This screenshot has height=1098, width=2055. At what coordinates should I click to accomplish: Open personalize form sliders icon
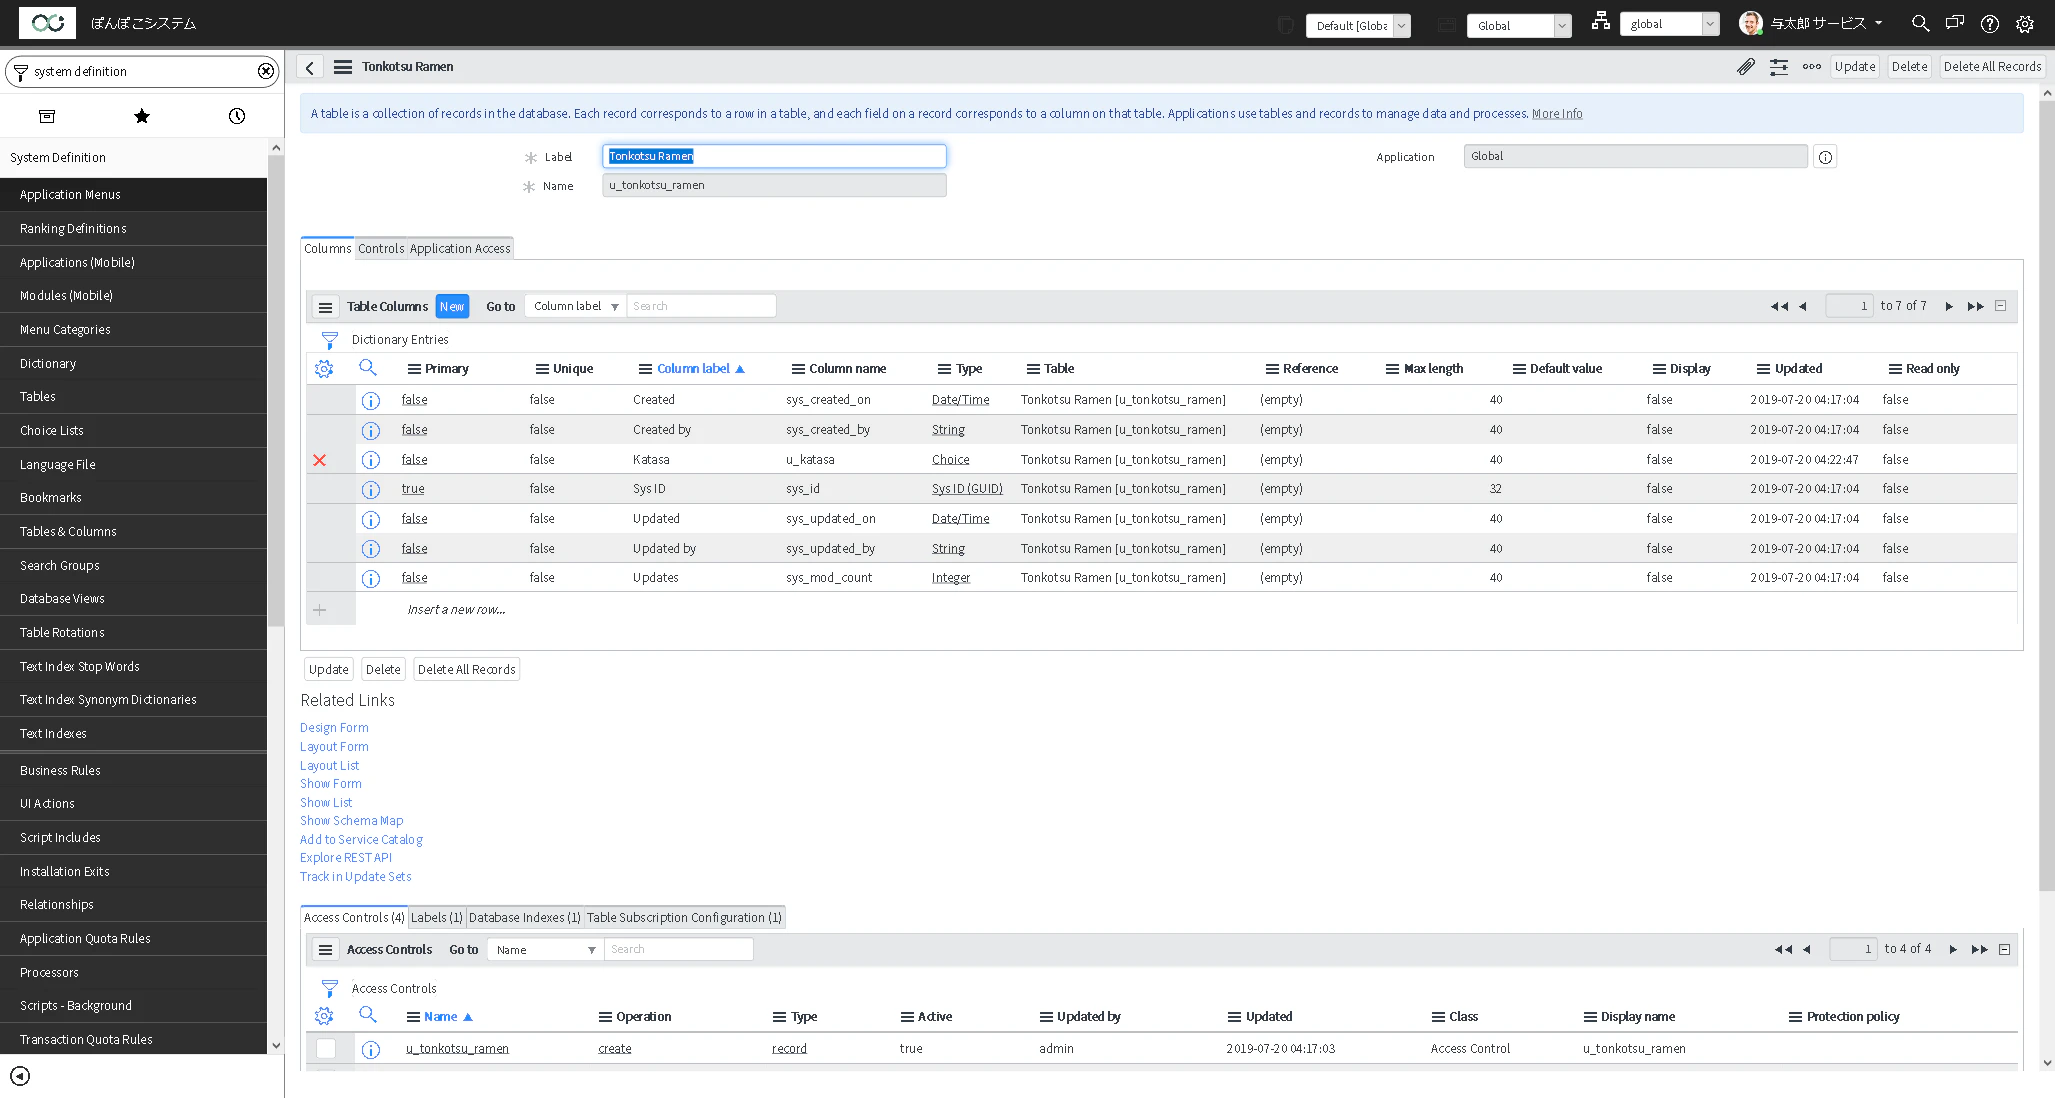[1779, 67]
